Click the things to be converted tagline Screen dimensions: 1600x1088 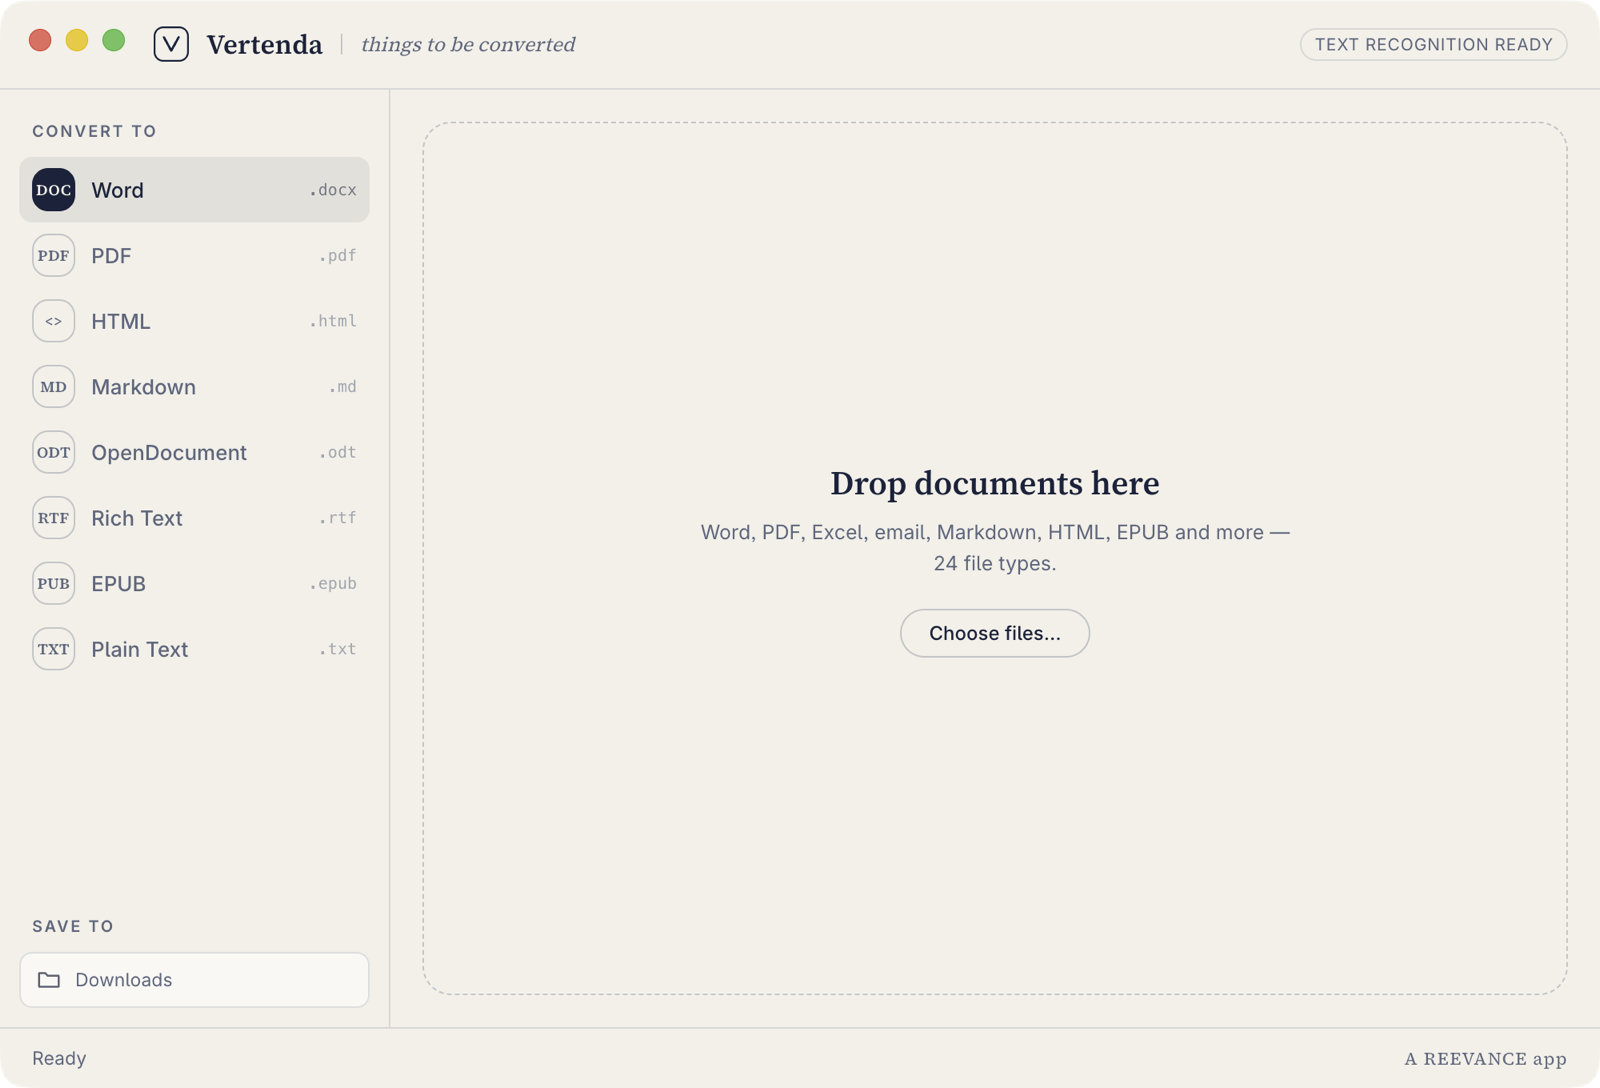click(468, 44)
